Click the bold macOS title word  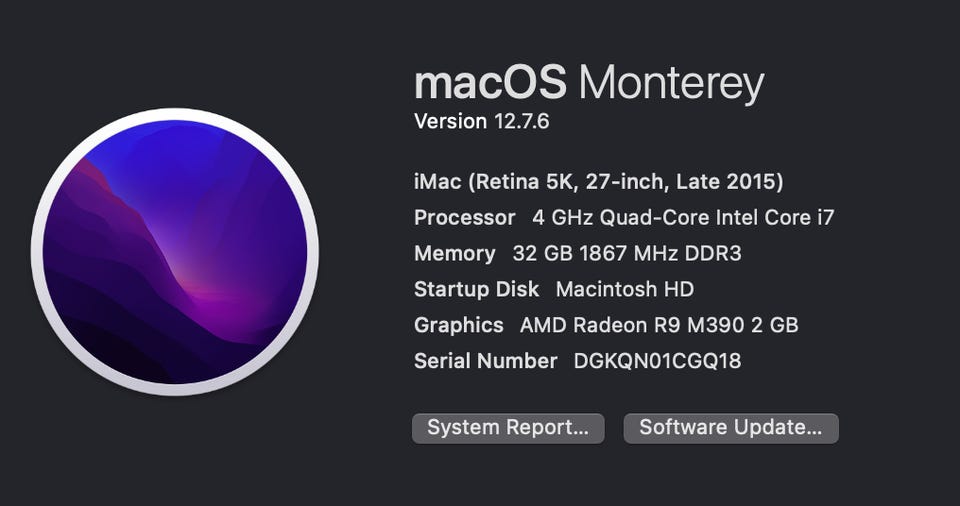(x=490, y=83)
